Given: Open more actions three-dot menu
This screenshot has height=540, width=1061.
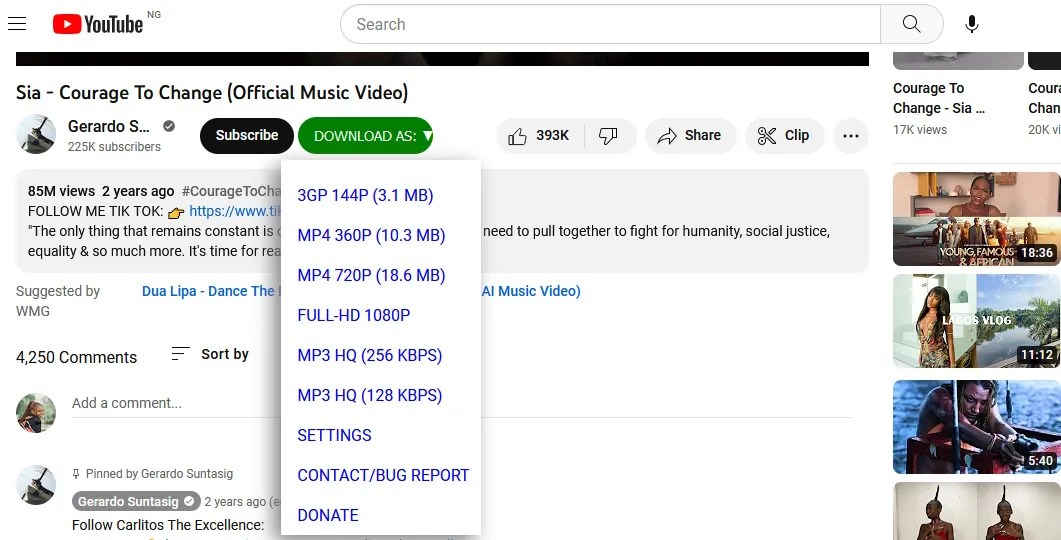Looking at the screenshot, I should click(x=851, y=135).
